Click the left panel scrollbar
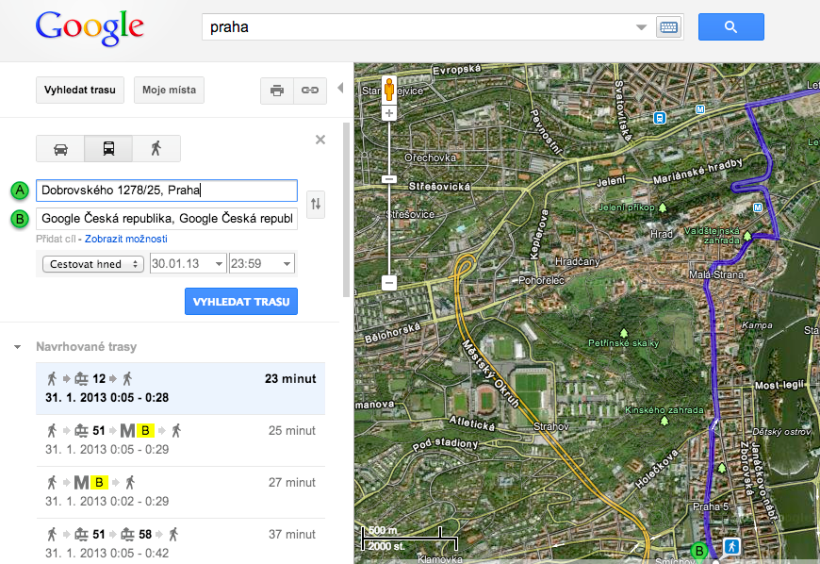Viewport: 820px width, 564px height. [x=346, y=209]
